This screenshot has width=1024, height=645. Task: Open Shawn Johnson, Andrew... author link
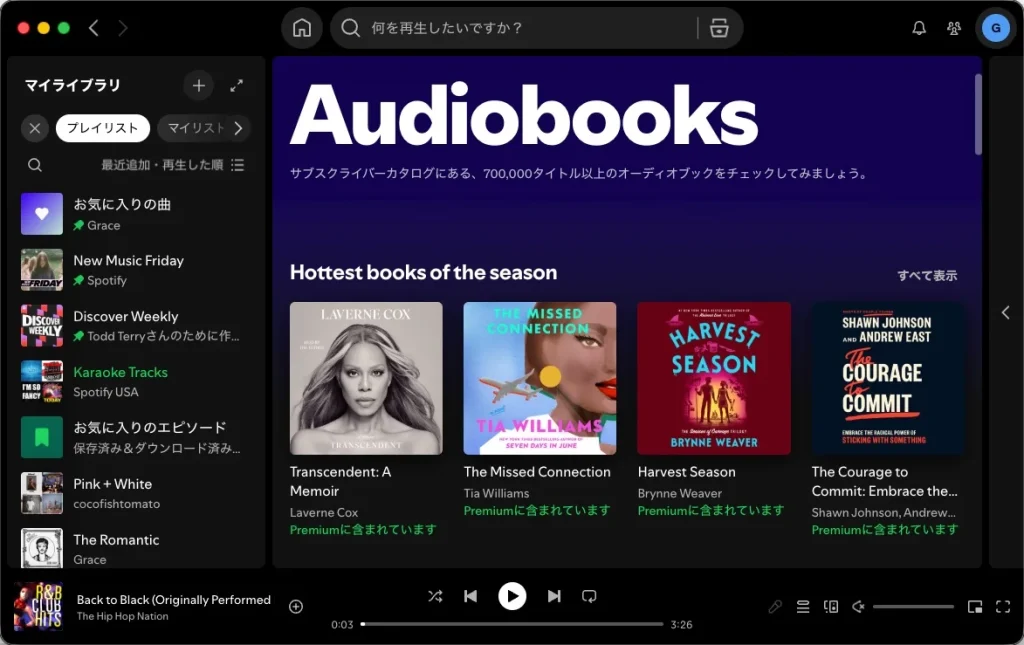884,512
